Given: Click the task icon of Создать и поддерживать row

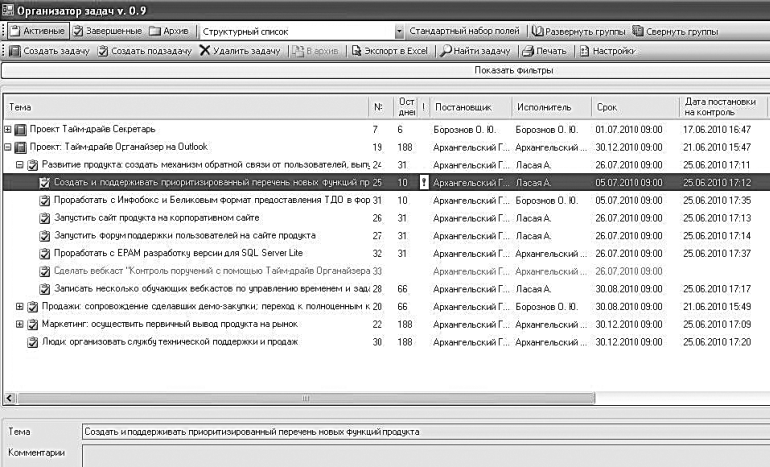Looking at the screenshot, I should click(44, 183).
